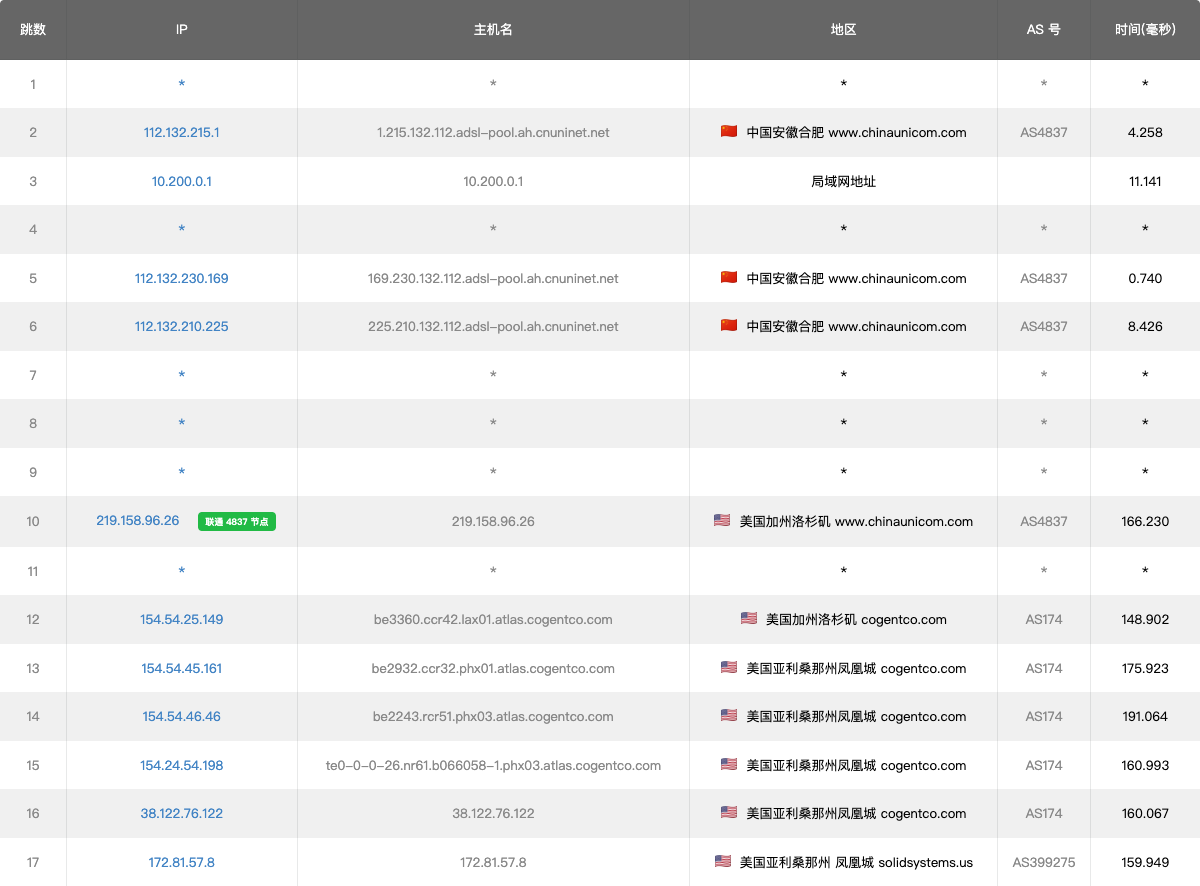
Task: Click the US flag icon in hop 14 row
Action: (x=729, y=716)
